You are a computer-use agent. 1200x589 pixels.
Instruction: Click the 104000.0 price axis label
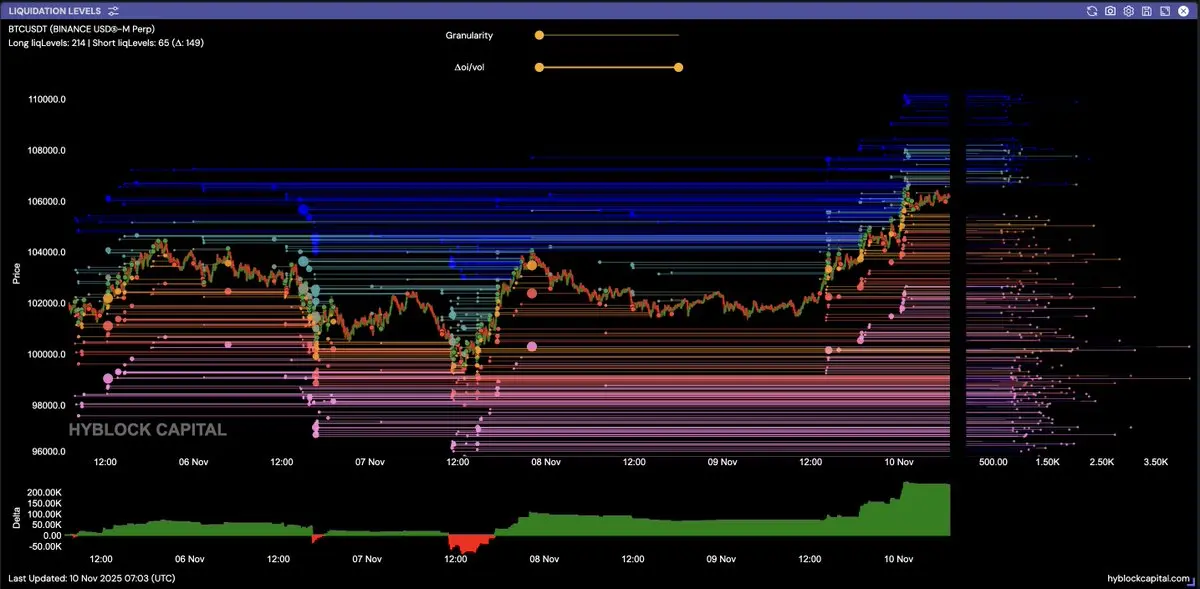pos(47,253)
